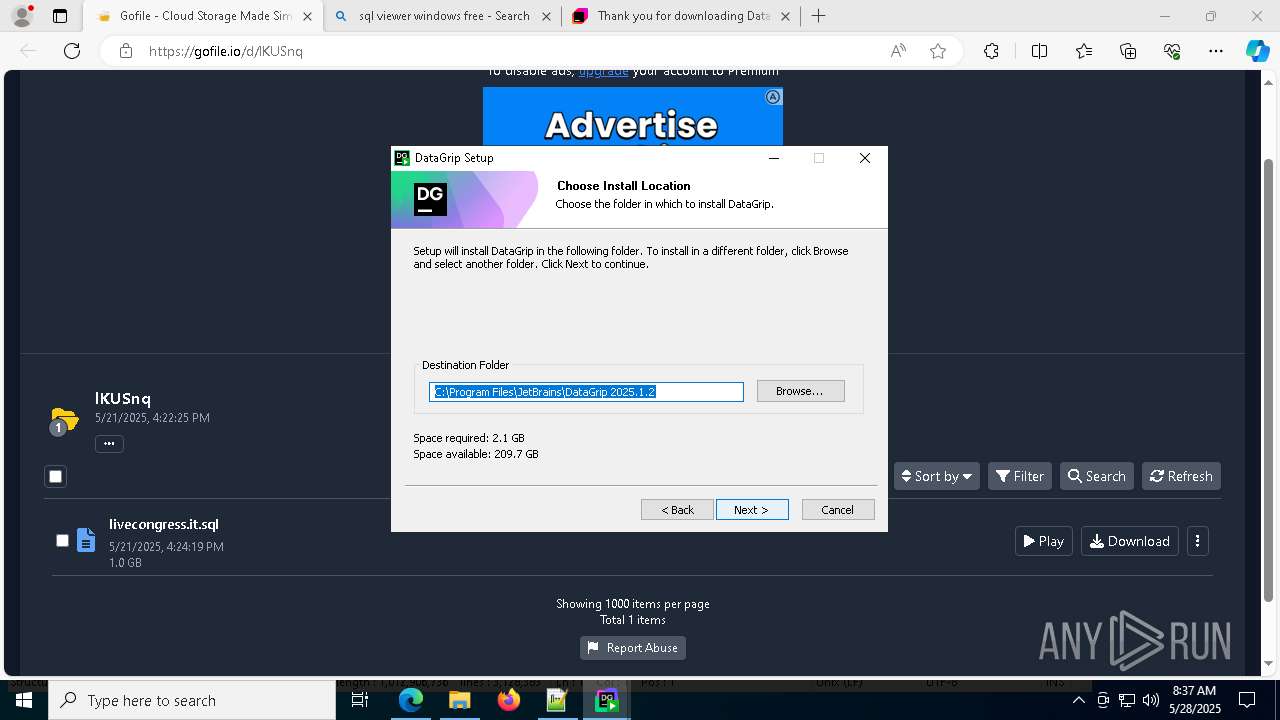1280x720 pixels.
Task: Open Microsoft Edge from the taskbar
Action: pyautogui.click(x=411, y=700)
